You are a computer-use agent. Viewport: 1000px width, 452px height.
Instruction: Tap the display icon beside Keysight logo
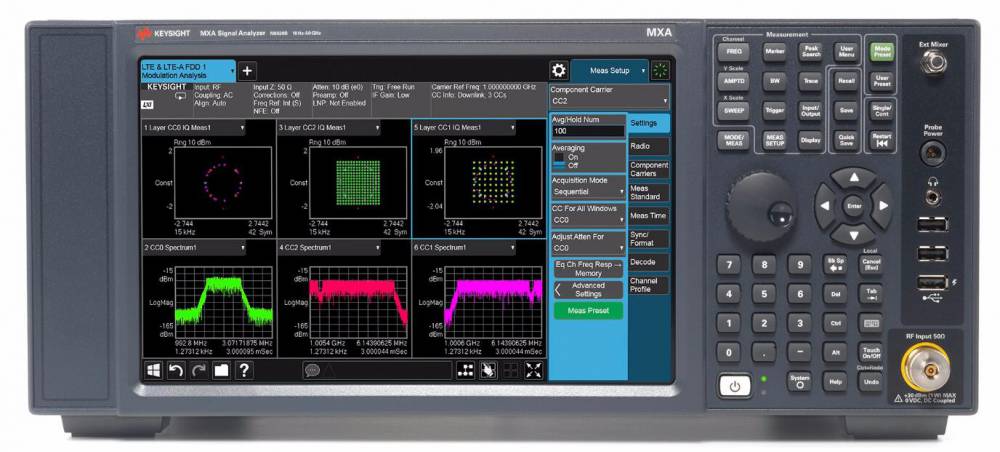coord(181,96)
